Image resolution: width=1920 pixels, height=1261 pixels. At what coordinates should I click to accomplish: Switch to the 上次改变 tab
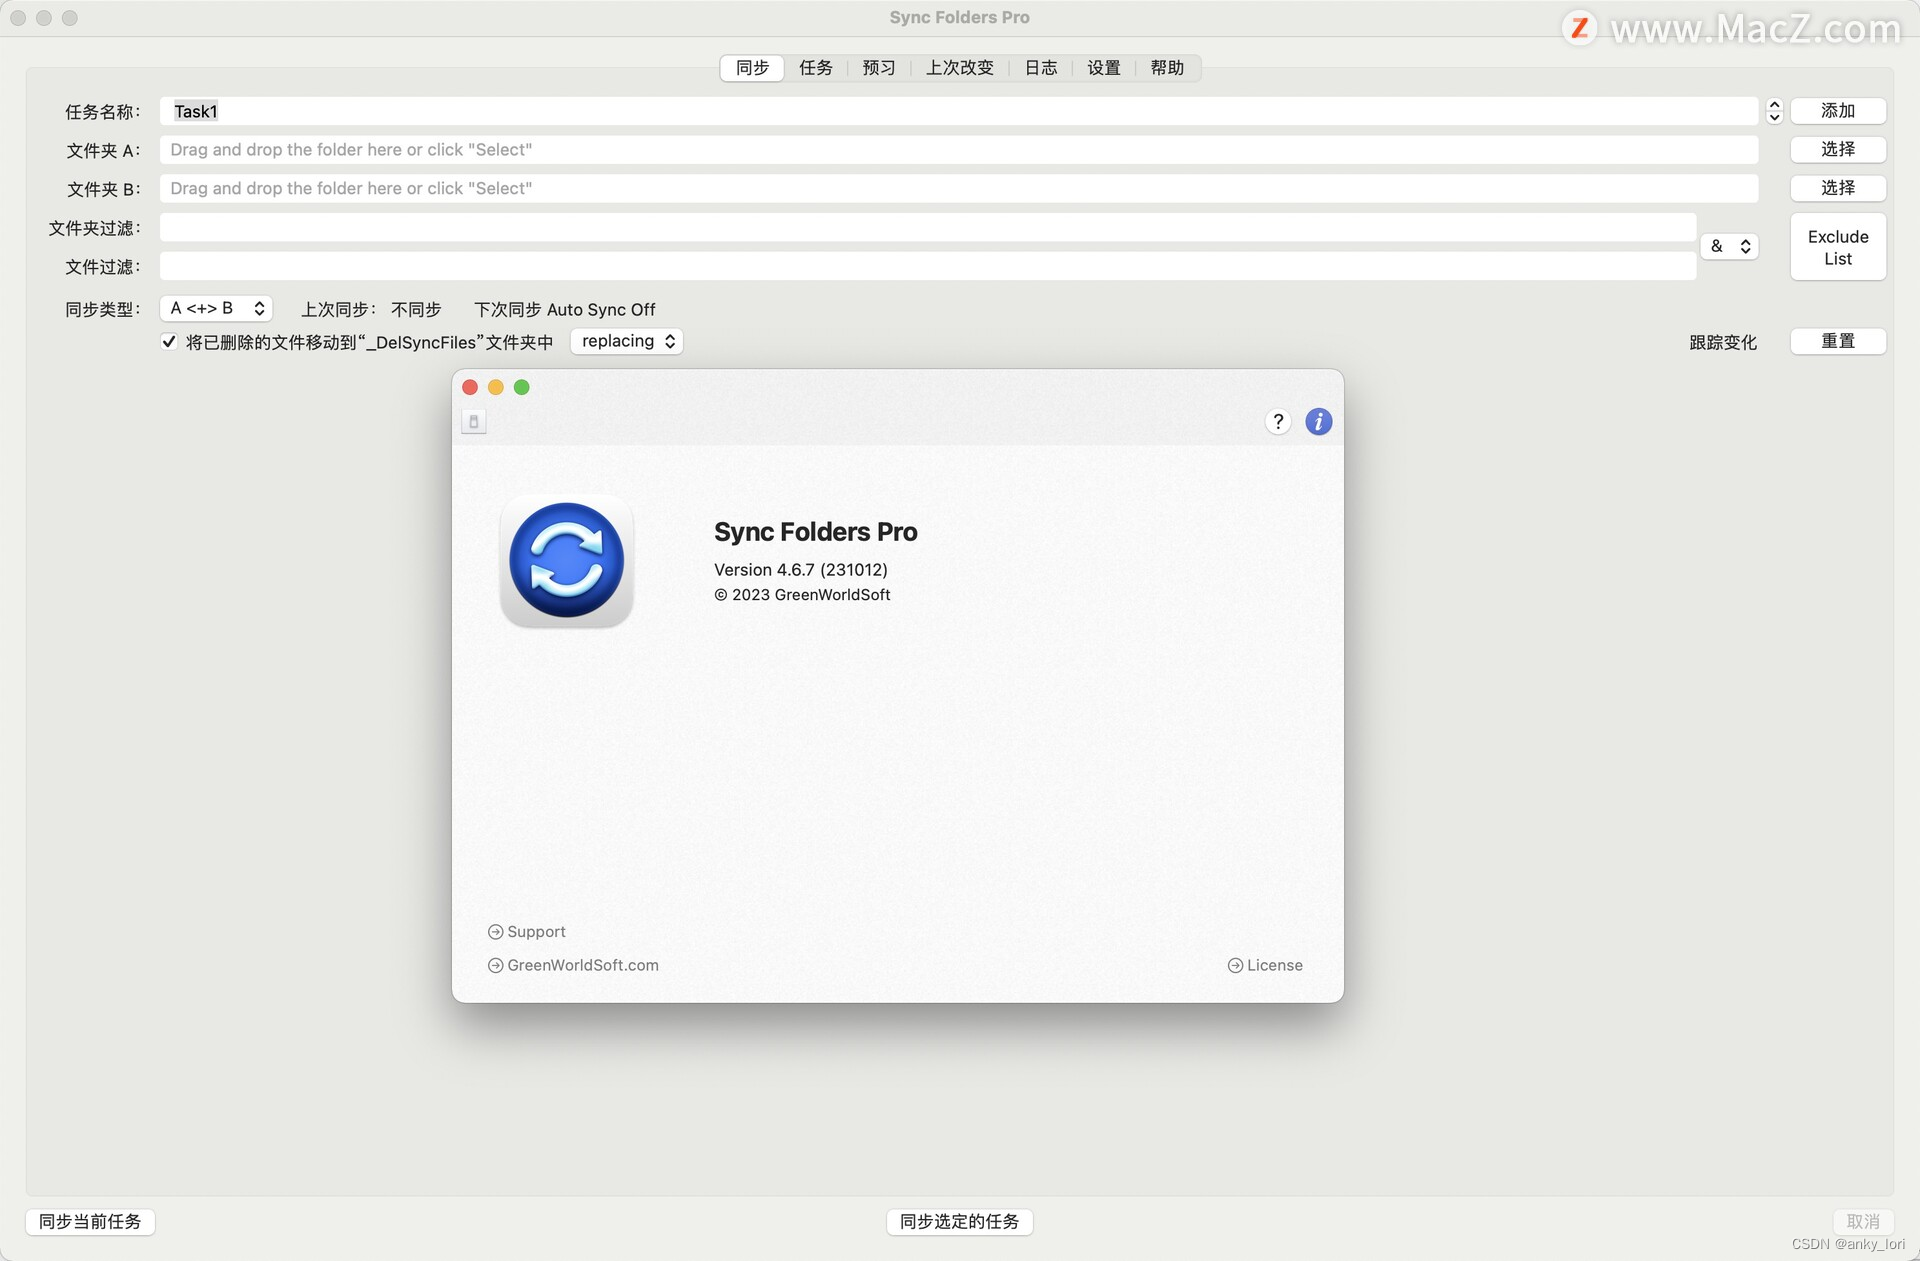pyautogui.click(x=960, y=68)
